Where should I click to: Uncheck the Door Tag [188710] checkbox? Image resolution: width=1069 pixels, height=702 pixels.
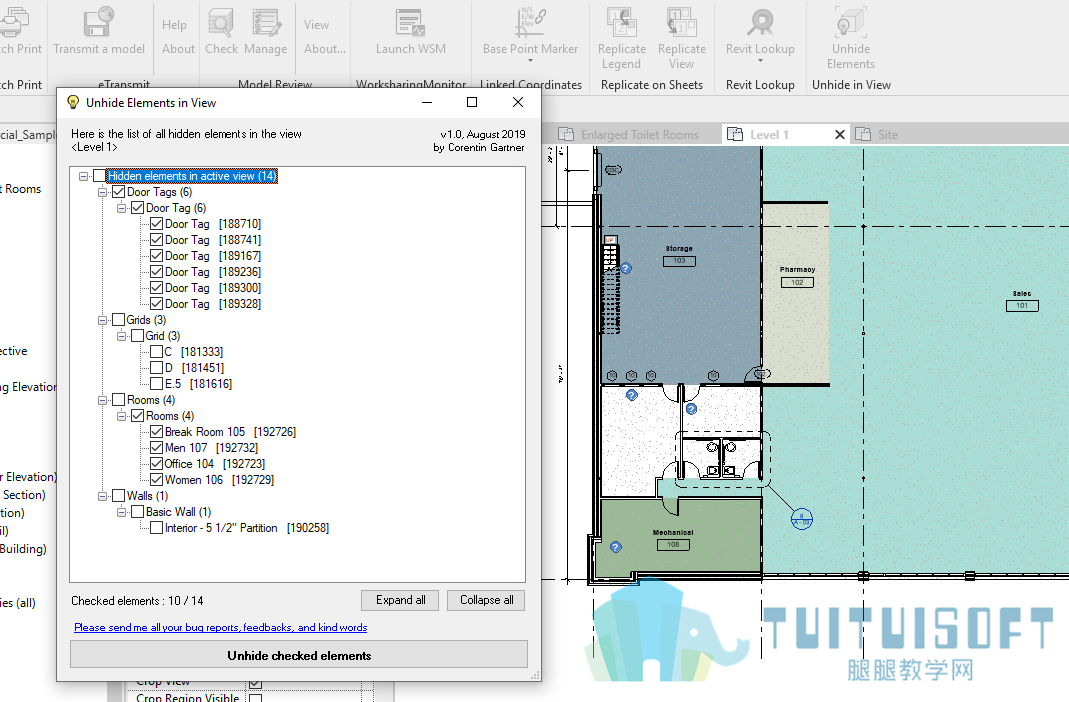(156, 224)
